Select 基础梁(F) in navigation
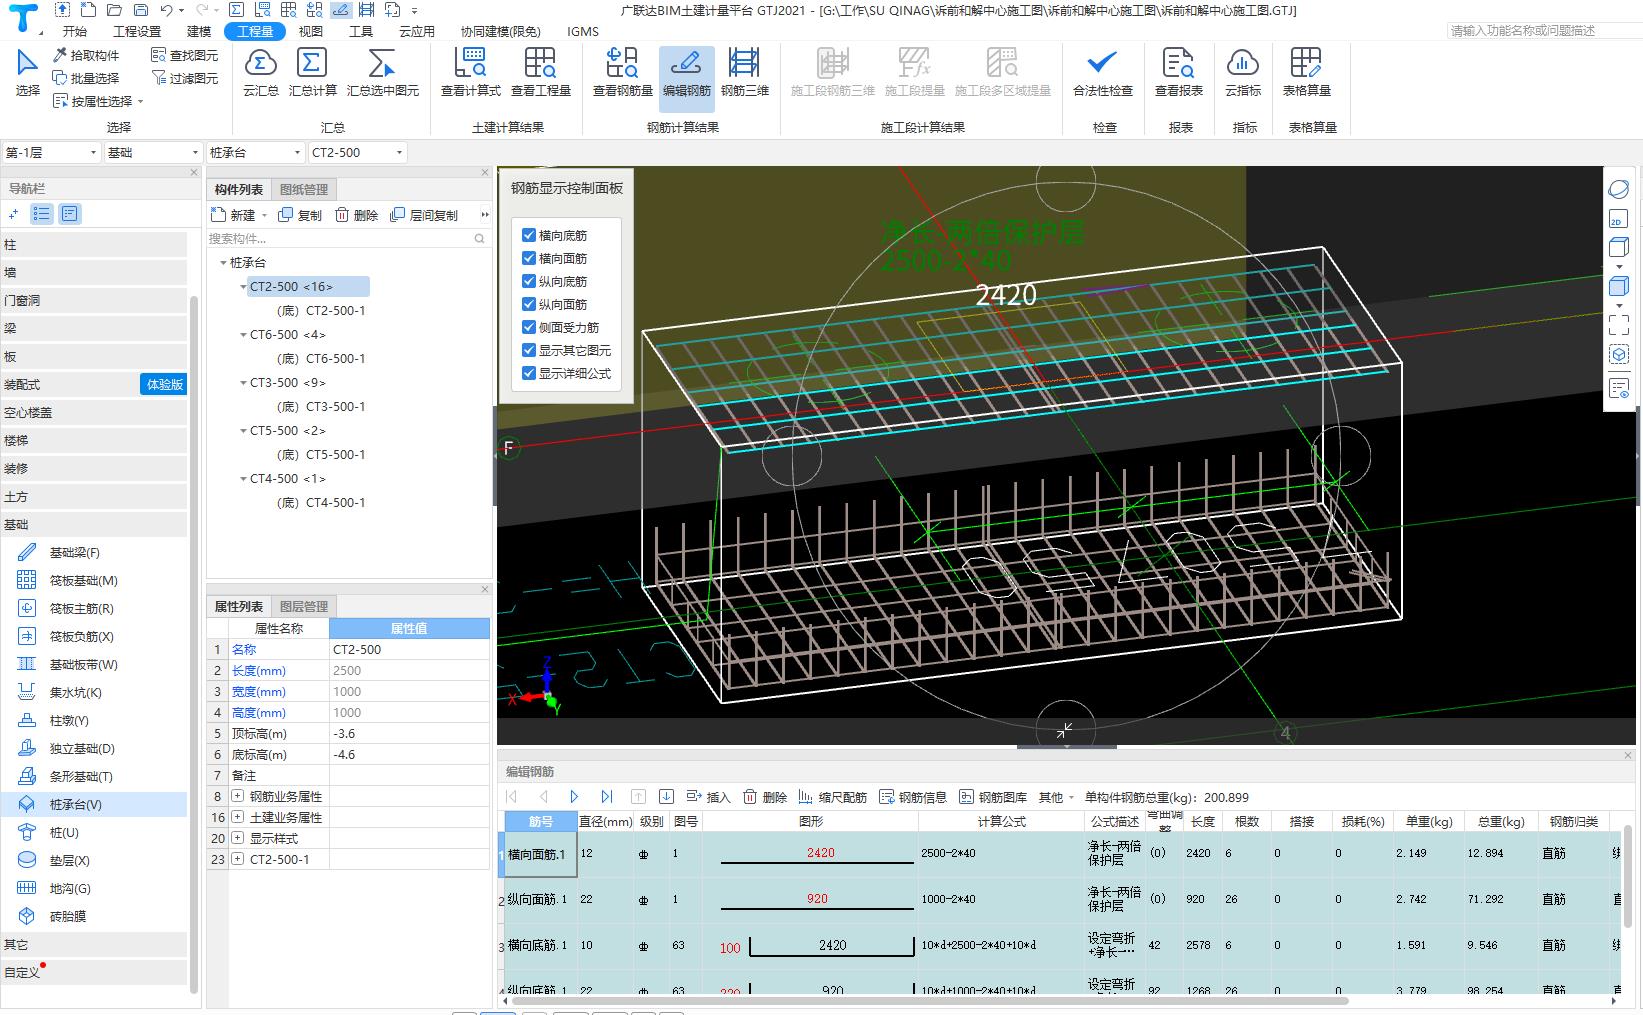Image resolution: width=1643 pixels, height=1015 pixels. point(74,552)
